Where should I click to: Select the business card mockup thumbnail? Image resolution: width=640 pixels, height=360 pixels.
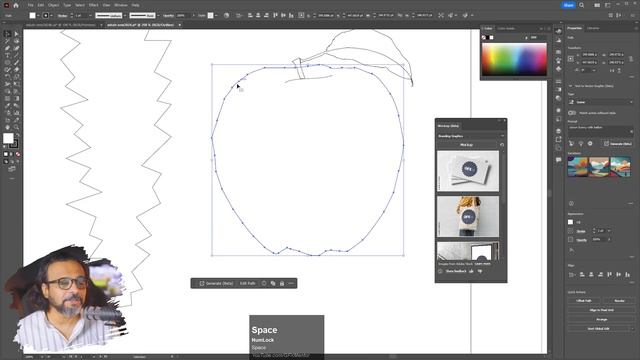[468, 171]
